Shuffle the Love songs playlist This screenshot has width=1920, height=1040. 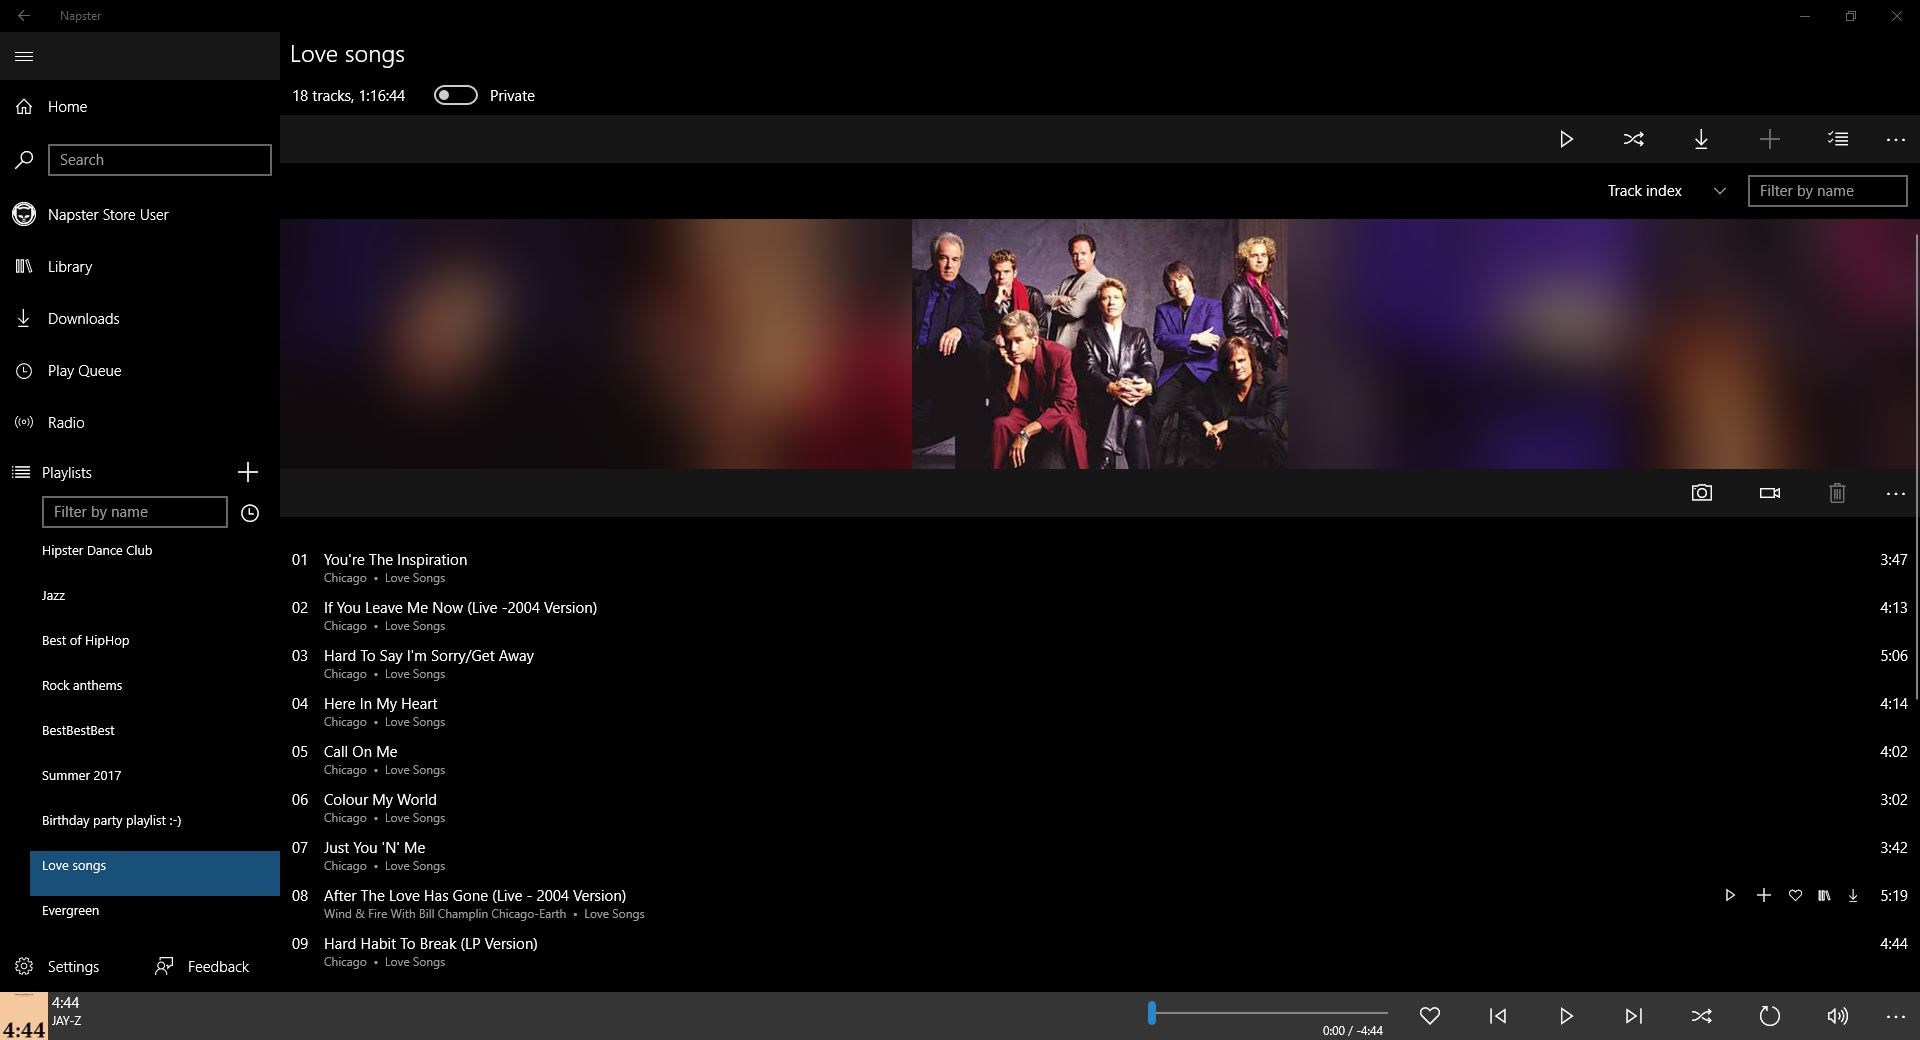click(1634, 140)
